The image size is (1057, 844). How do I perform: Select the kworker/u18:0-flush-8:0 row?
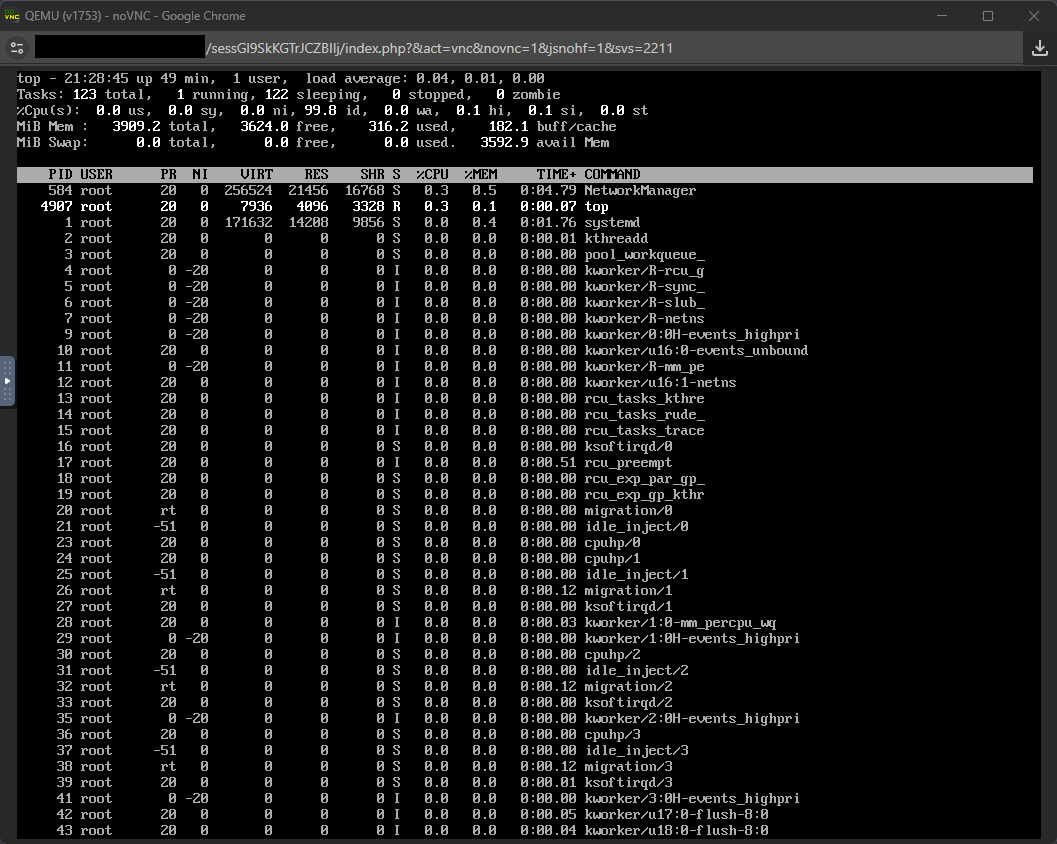(x=524, y=831)
